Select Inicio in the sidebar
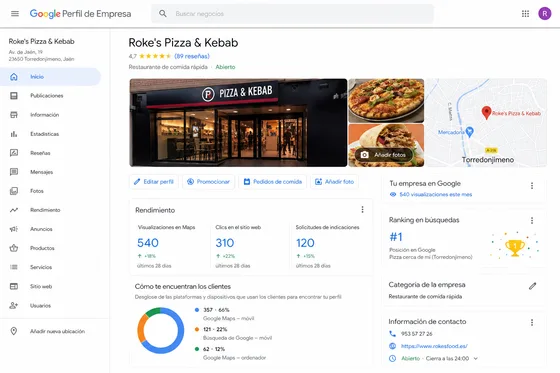Screen dimensions: 560x373 (50, 77)
